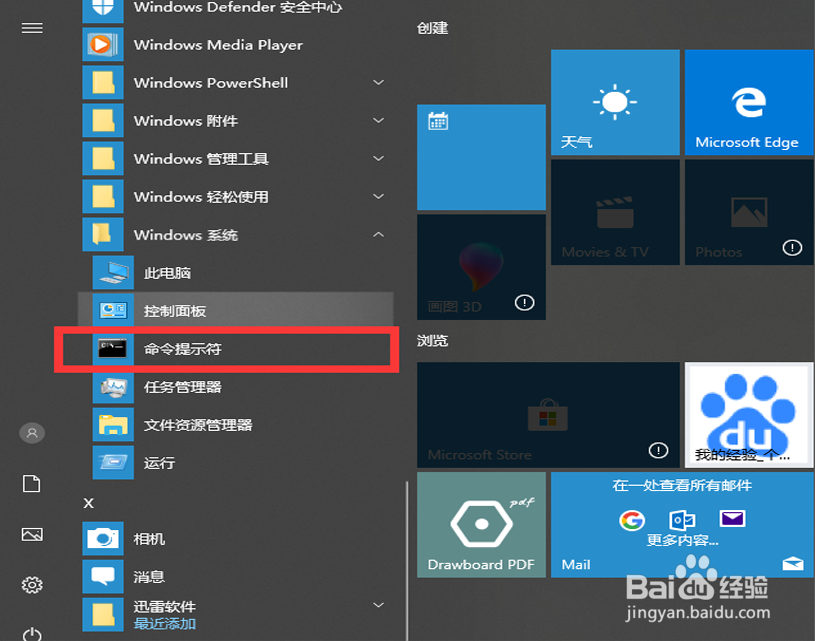The image size is (815, 641).
Task: Expand Windows 轻松使用 folder chevron
Action: (x=379, y=196)
